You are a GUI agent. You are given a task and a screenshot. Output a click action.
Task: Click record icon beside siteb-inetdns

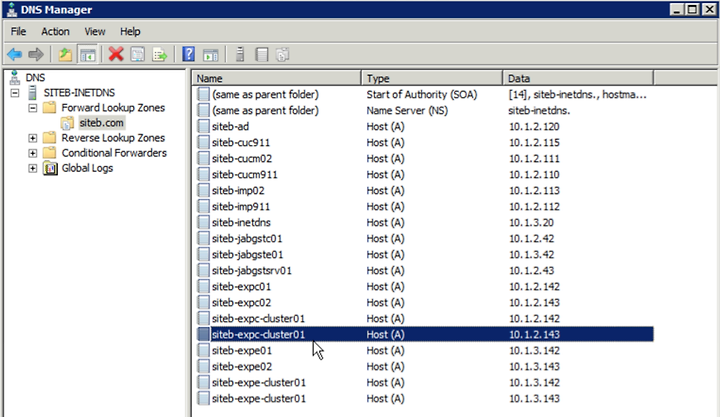click(x=203, y=223)
